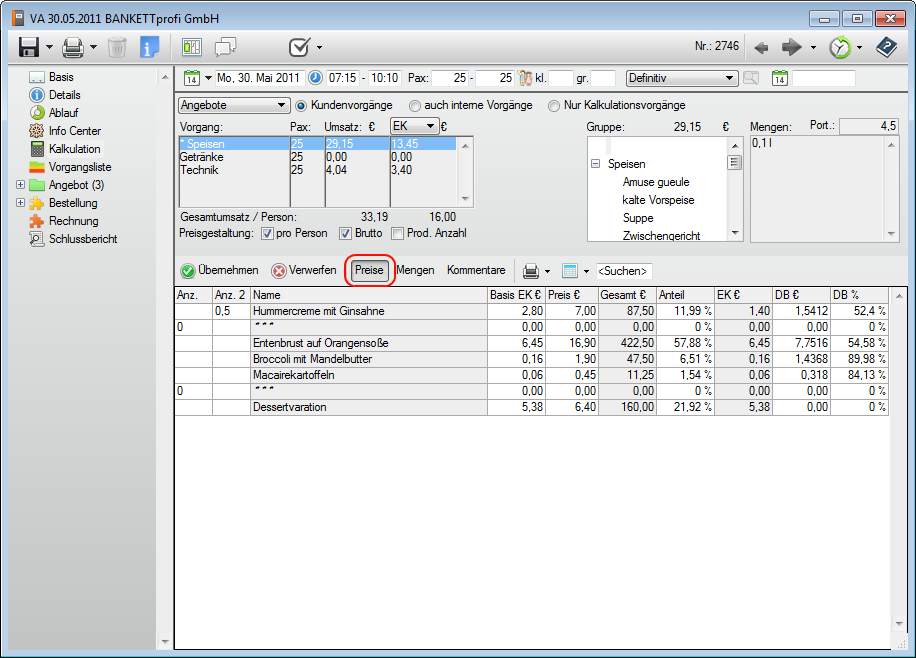
Task: Switch to the Mengen tab
Action: tap(415, 270)
